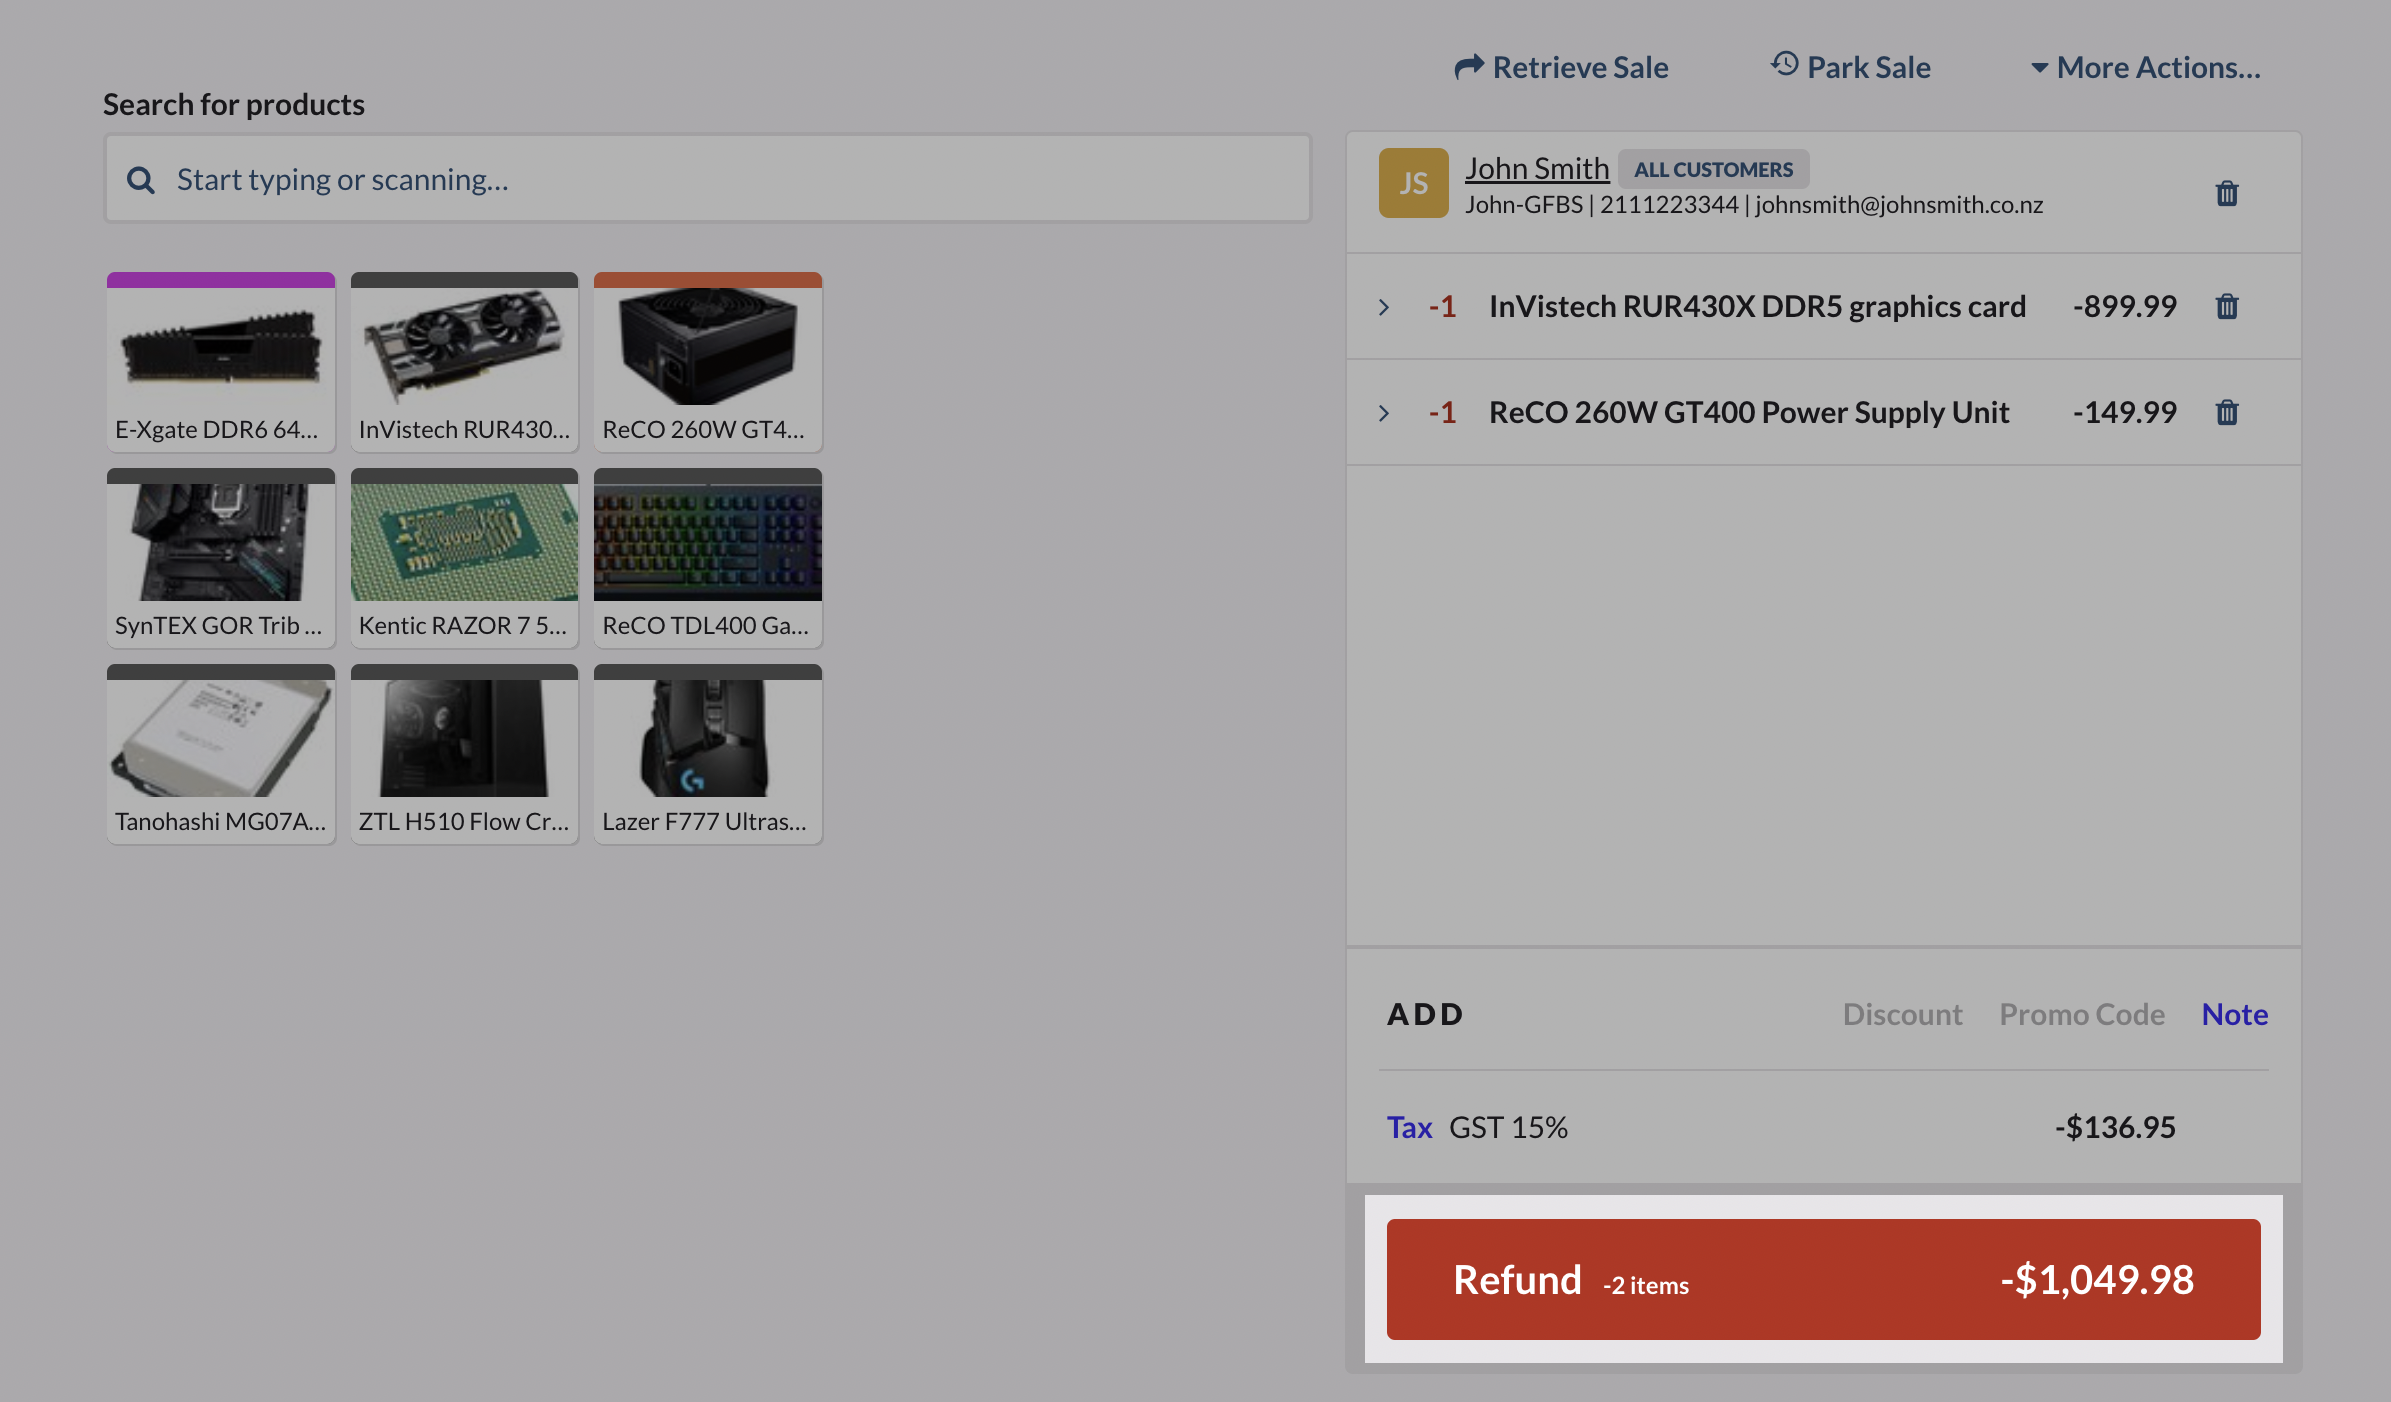The height and width of the screenshot is (1402, 2391).
Task: Delete the InVistech graphics card line item
Action: pos(2227,306)
